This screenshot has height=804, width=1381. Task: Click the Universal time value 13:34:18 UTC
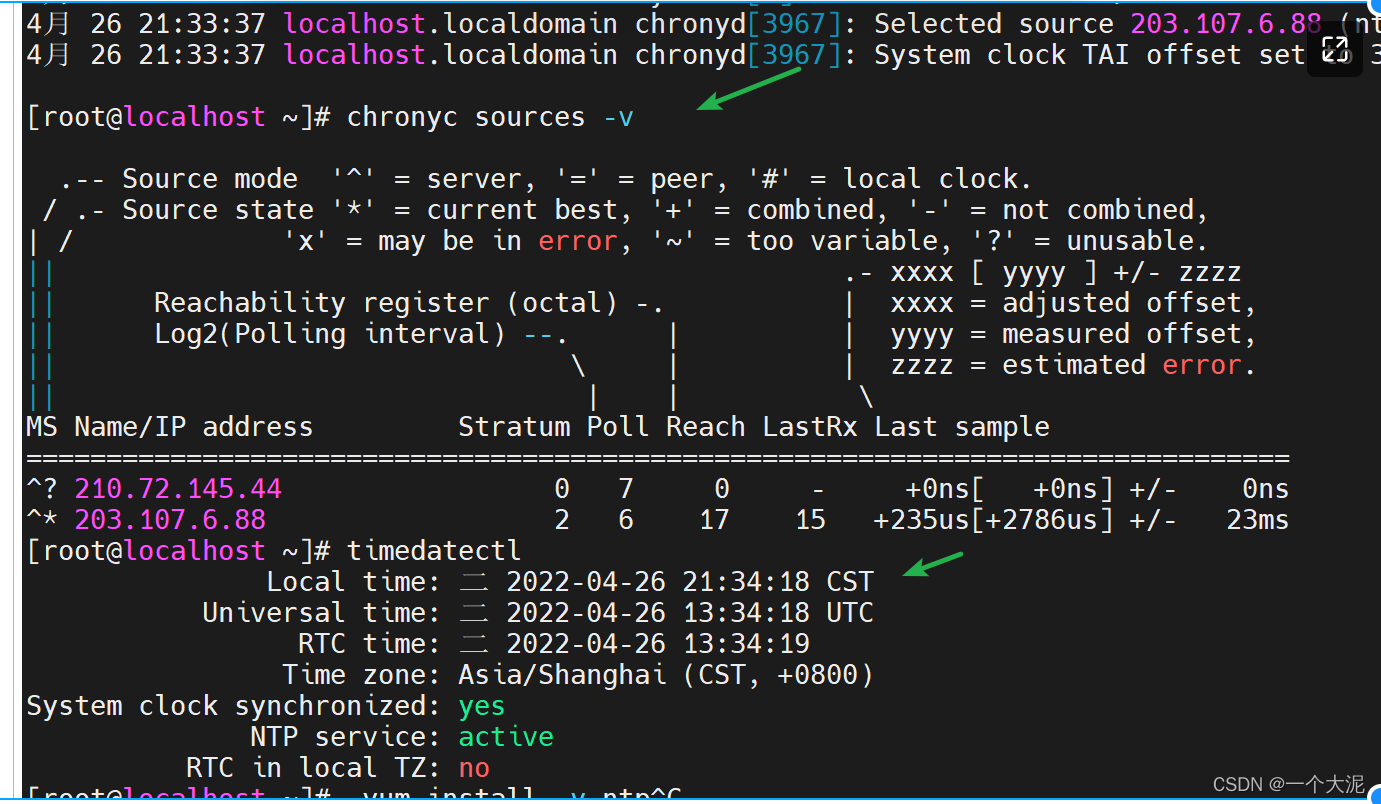[x=777, y=613]
